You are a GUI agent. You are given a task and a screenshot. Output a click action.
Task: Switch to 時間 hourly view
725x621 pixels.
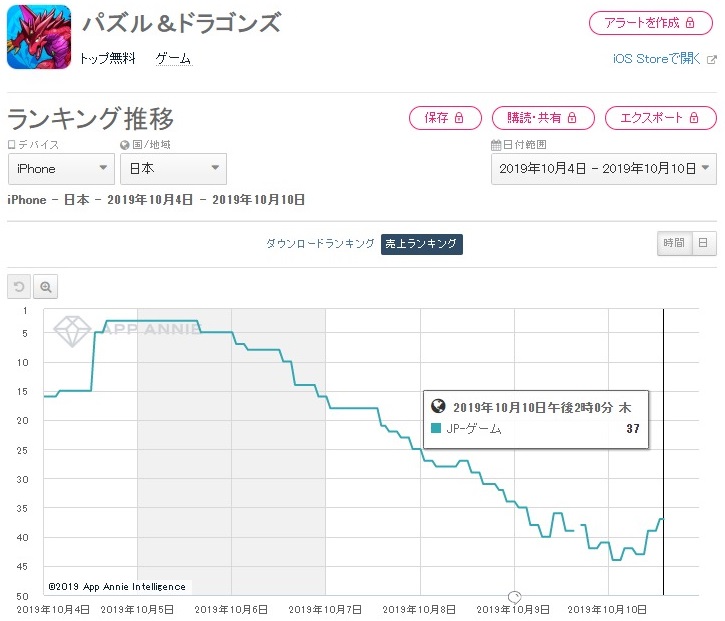point(673,243)
